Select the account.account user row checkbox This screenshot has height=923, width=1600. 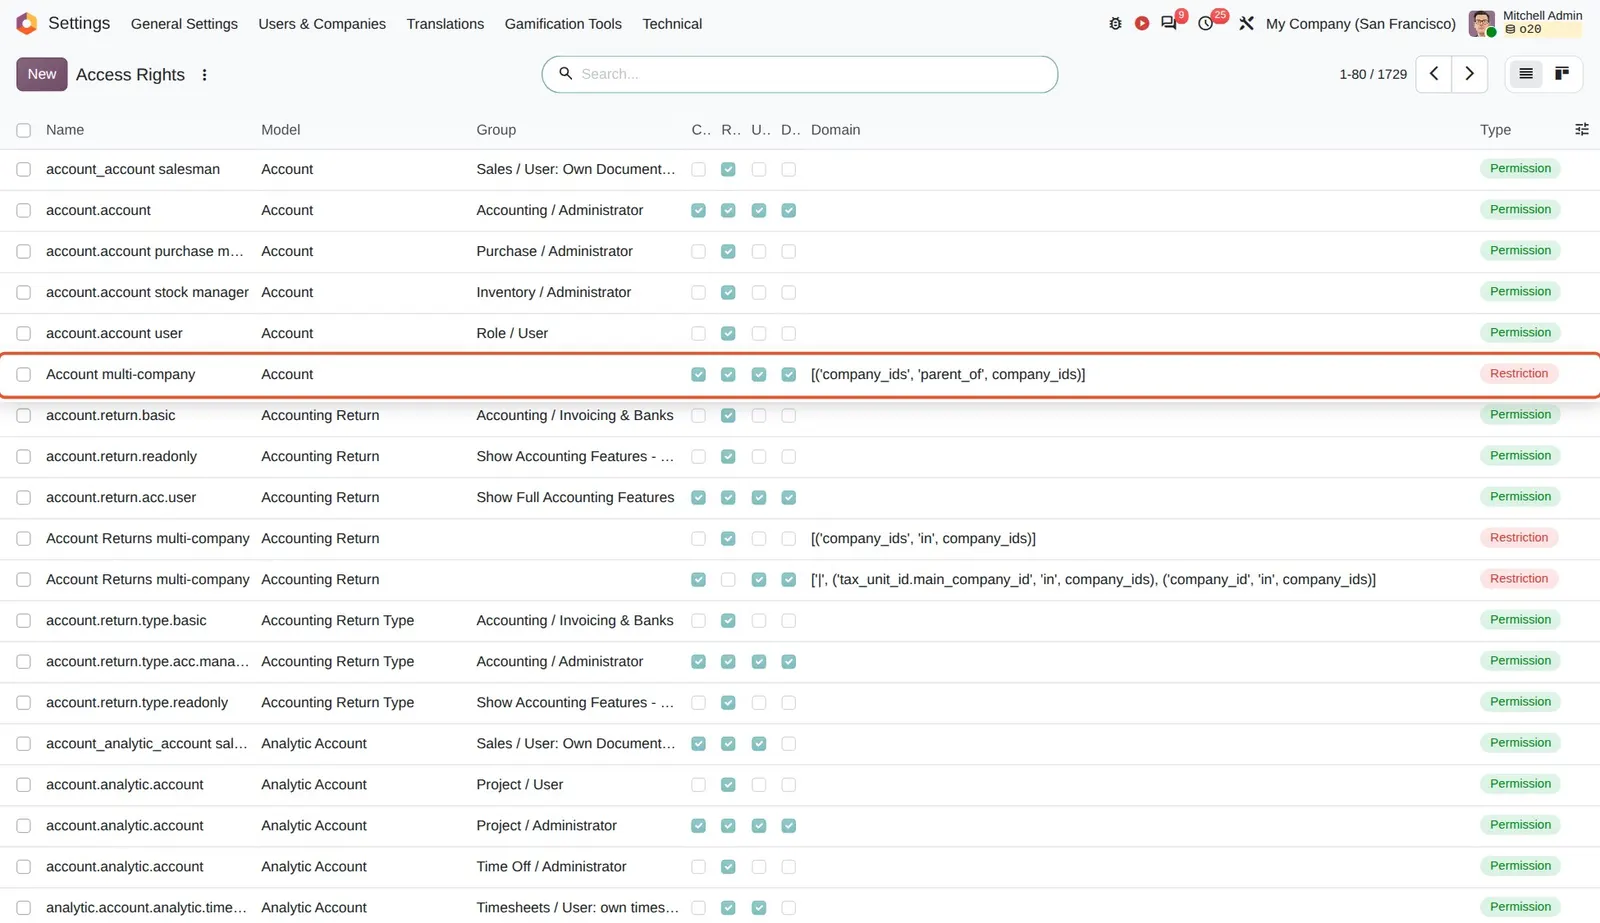pyautogui.click(x=24, y=334)
